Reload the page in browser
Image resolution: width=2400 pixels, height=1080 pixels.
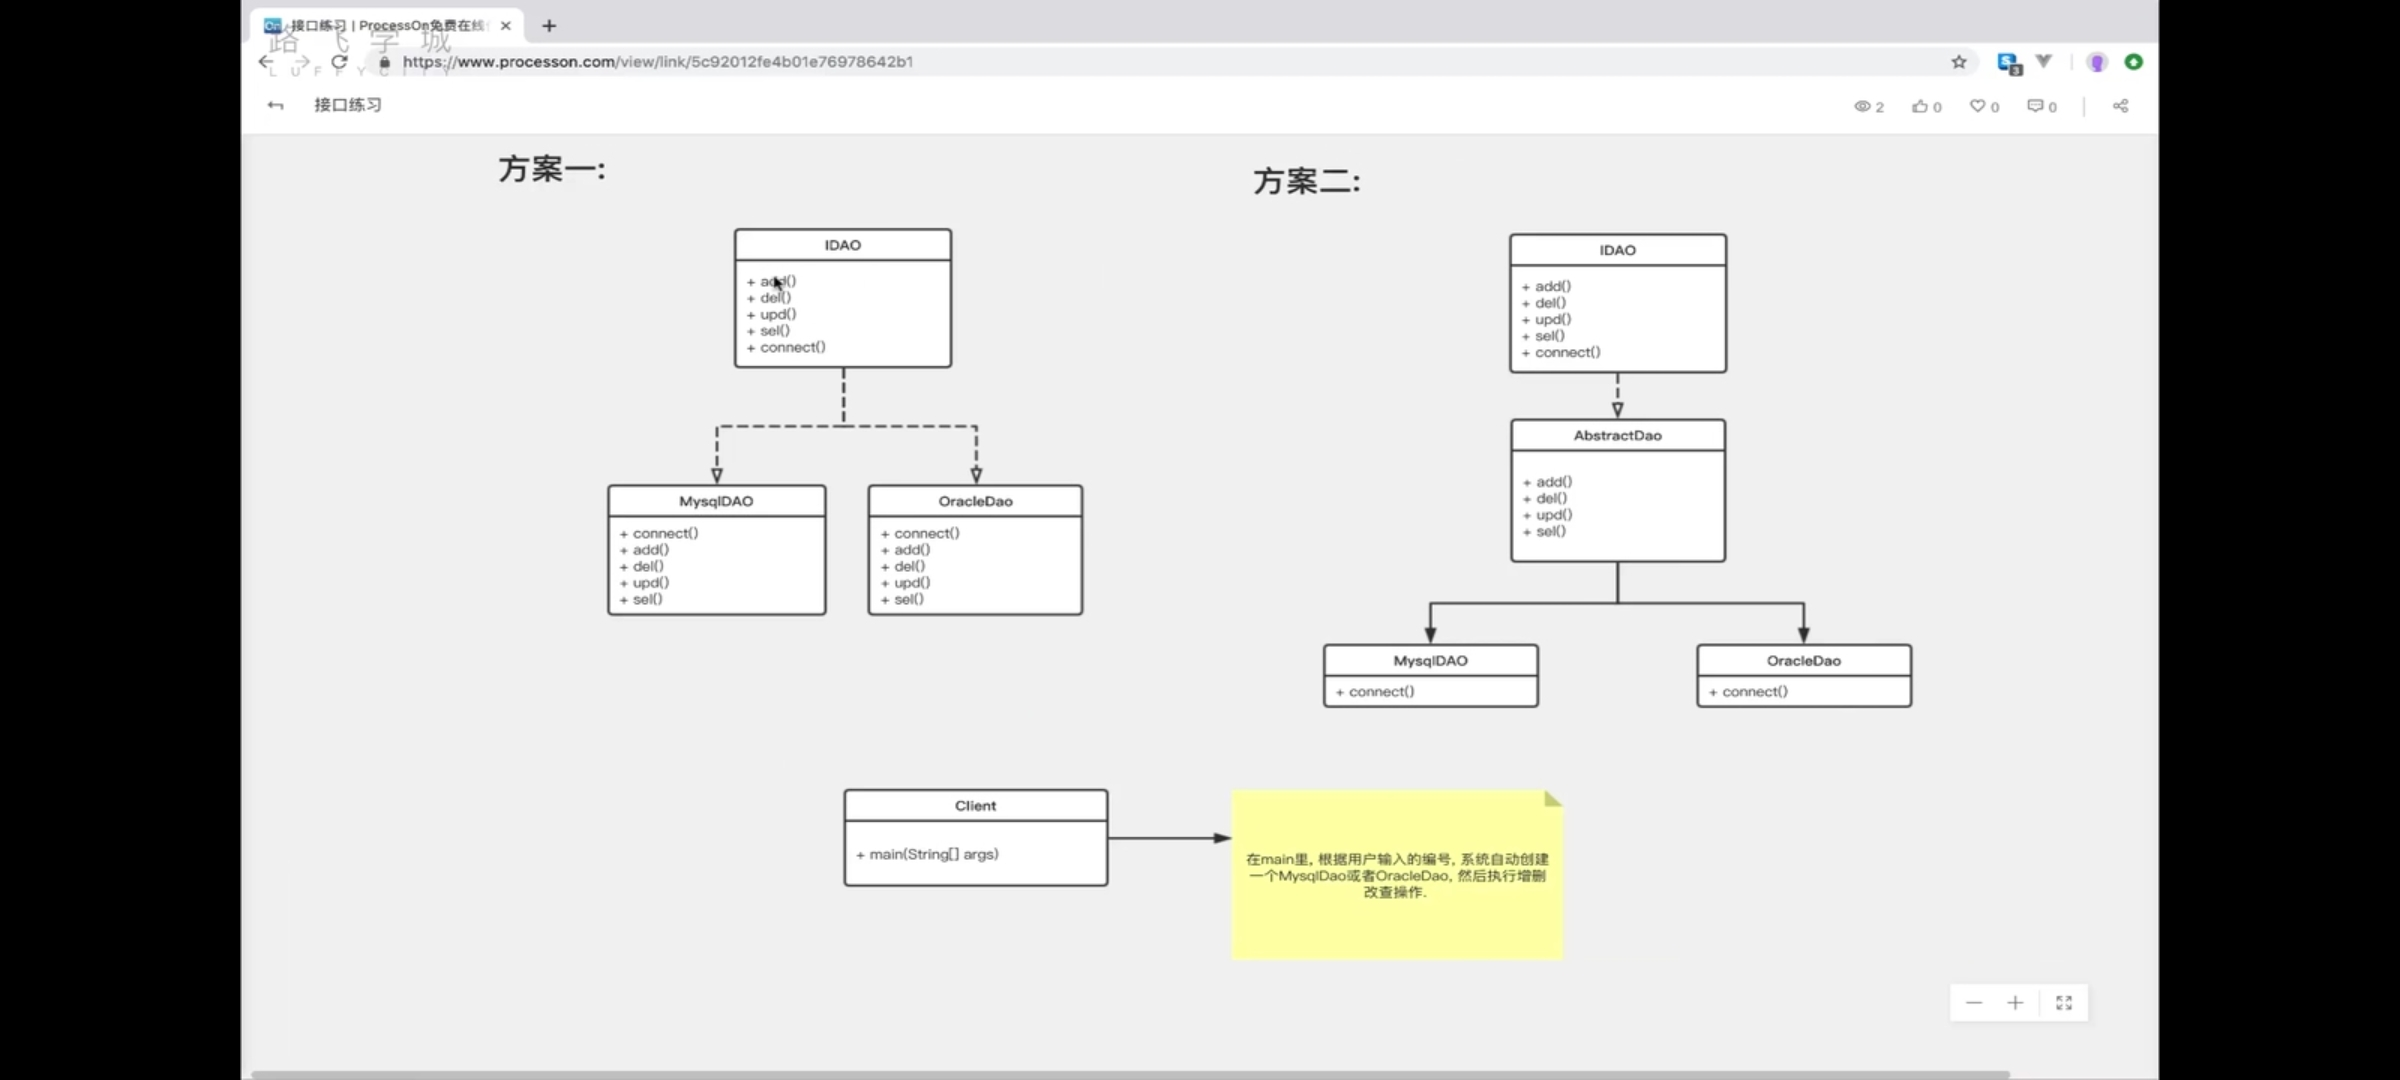(339, 62)
